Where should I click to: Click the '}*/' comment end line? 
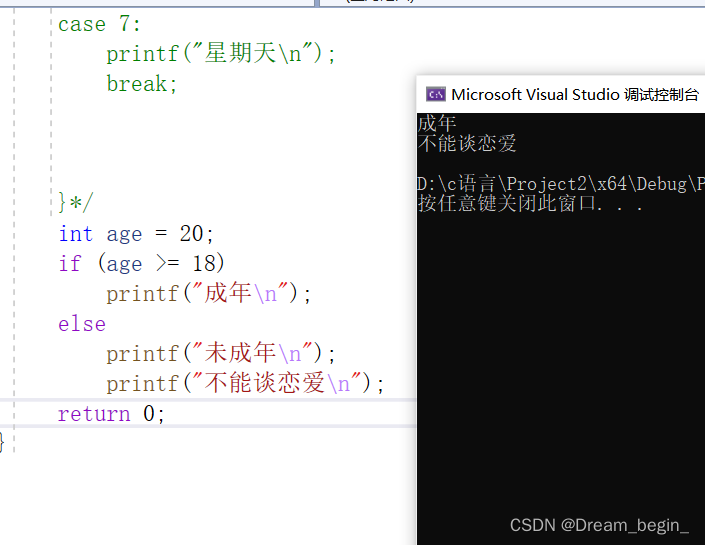[x=76, y=202]
